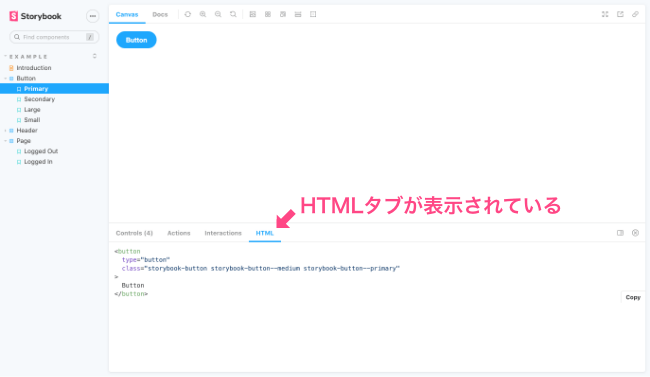This screenshot has width=650, height=377.
Task: Select the HTML panel tab
Action: (264, 233)
